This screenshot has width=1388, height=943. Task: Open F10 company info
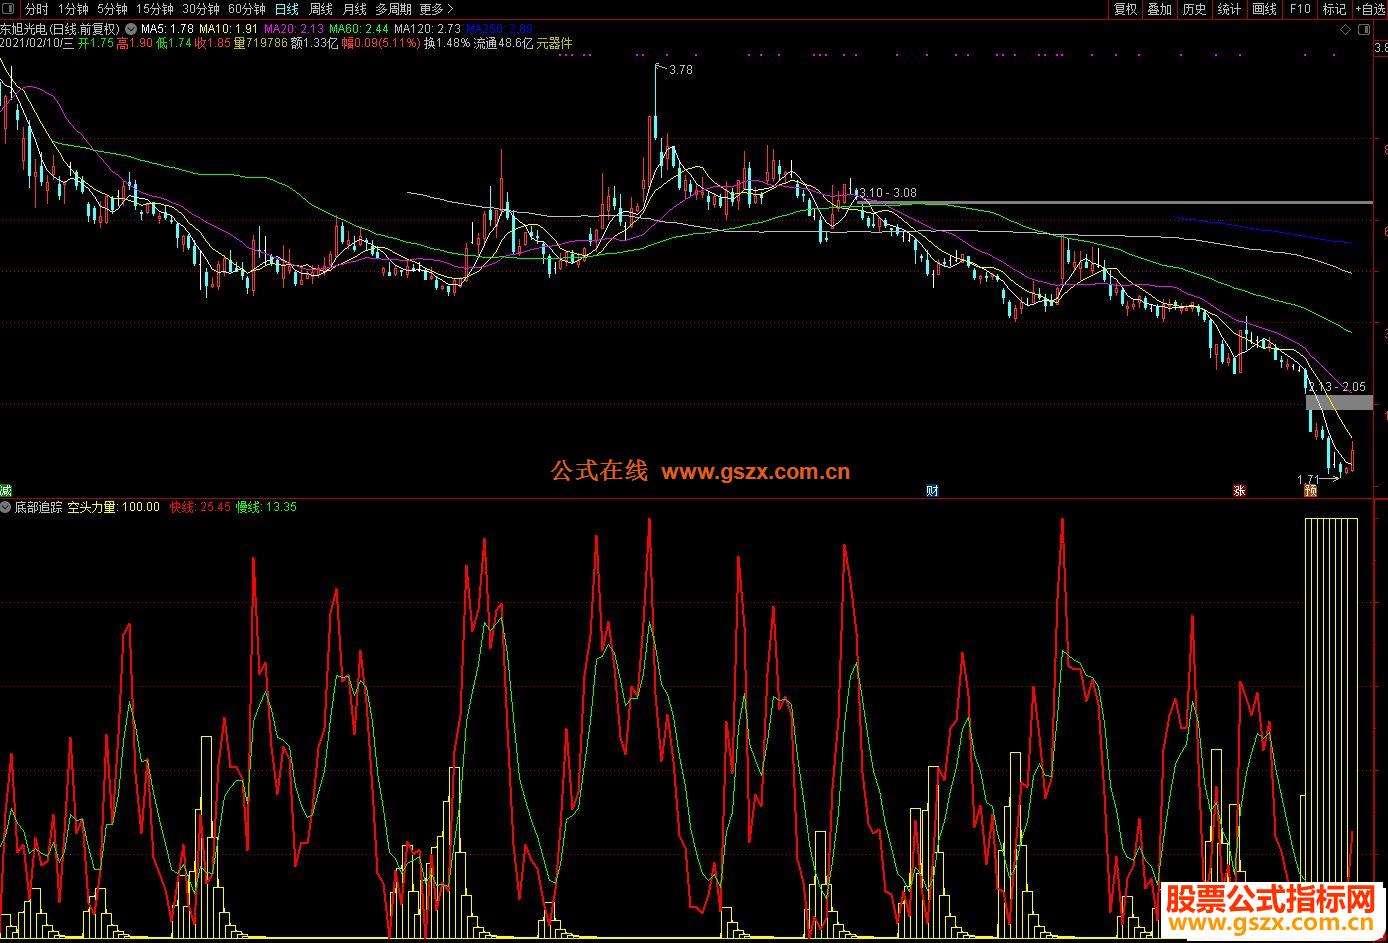point(1299,9)
